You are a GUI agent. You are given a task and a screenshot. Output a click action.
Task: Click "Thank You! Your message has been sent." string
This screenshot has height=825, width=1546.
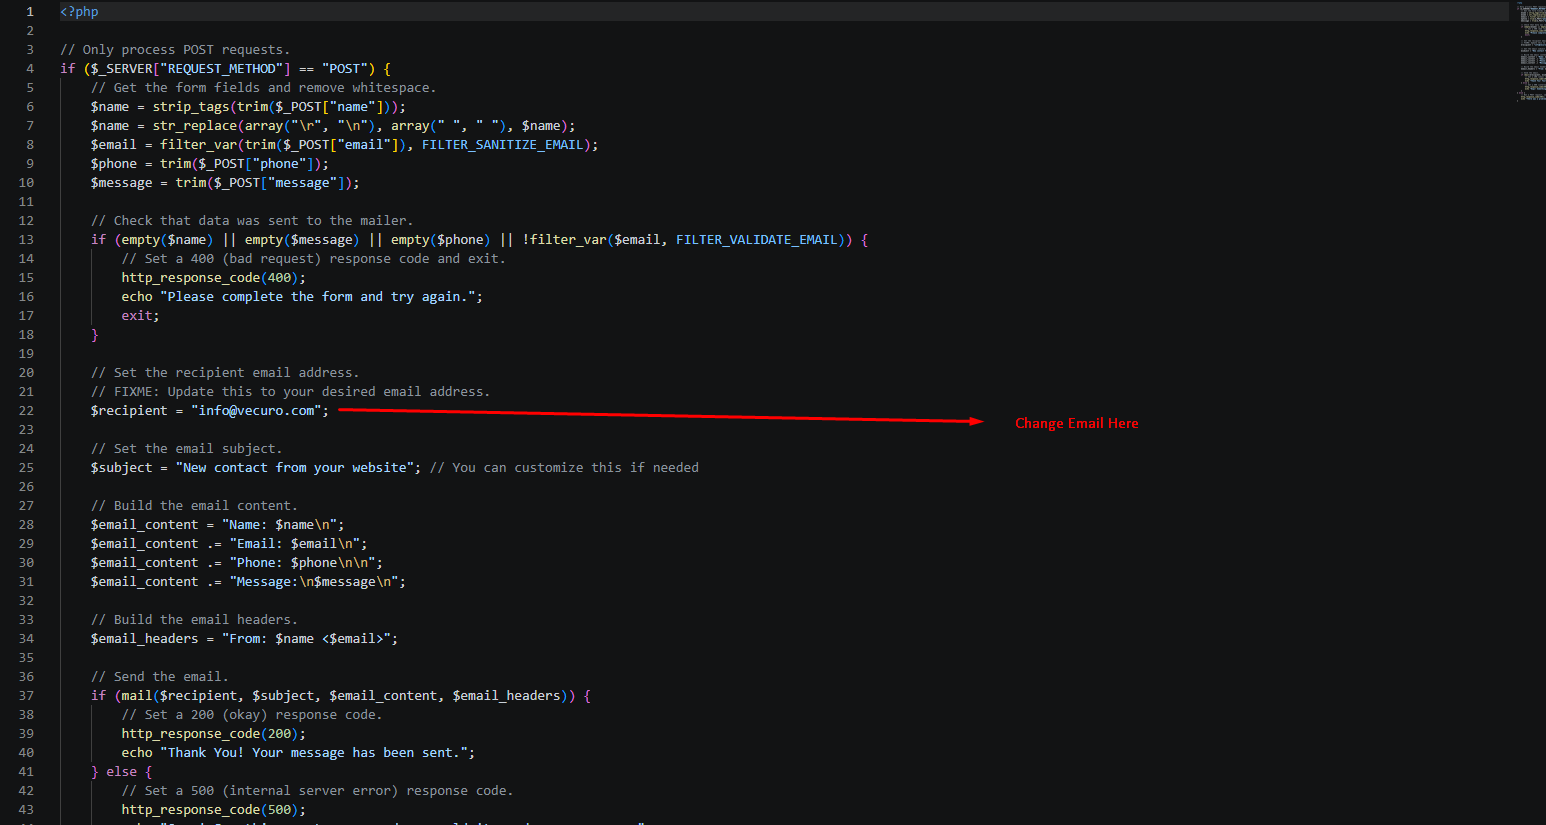(314, 753)
